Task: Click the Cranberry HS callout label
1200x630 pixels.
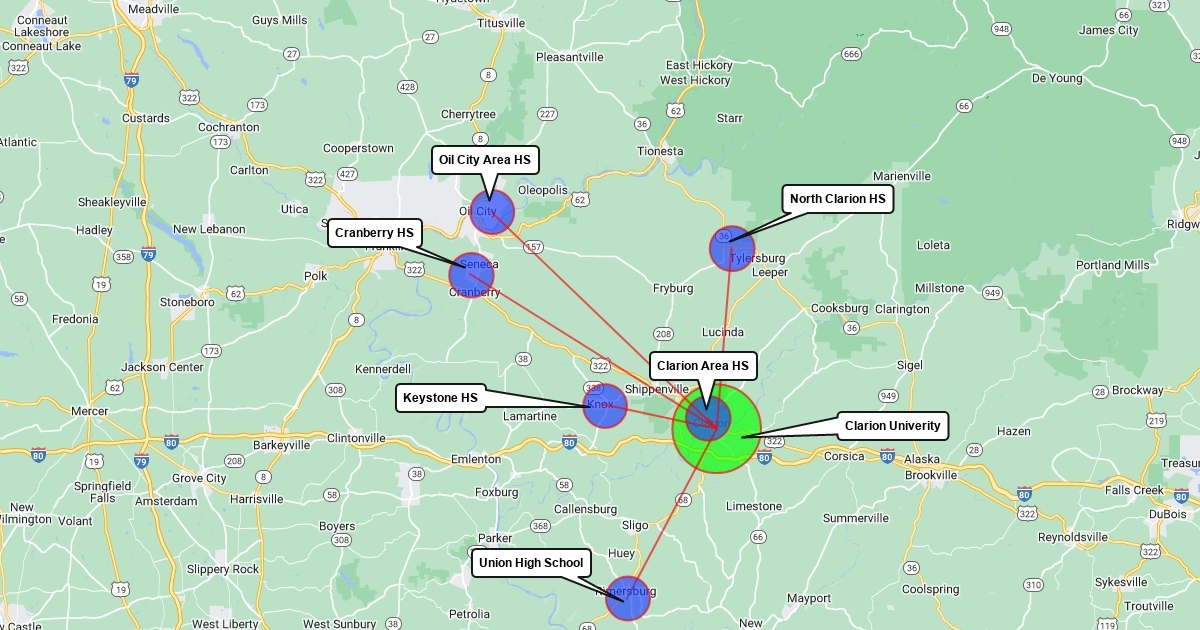Action: click(x=374, y=233)
